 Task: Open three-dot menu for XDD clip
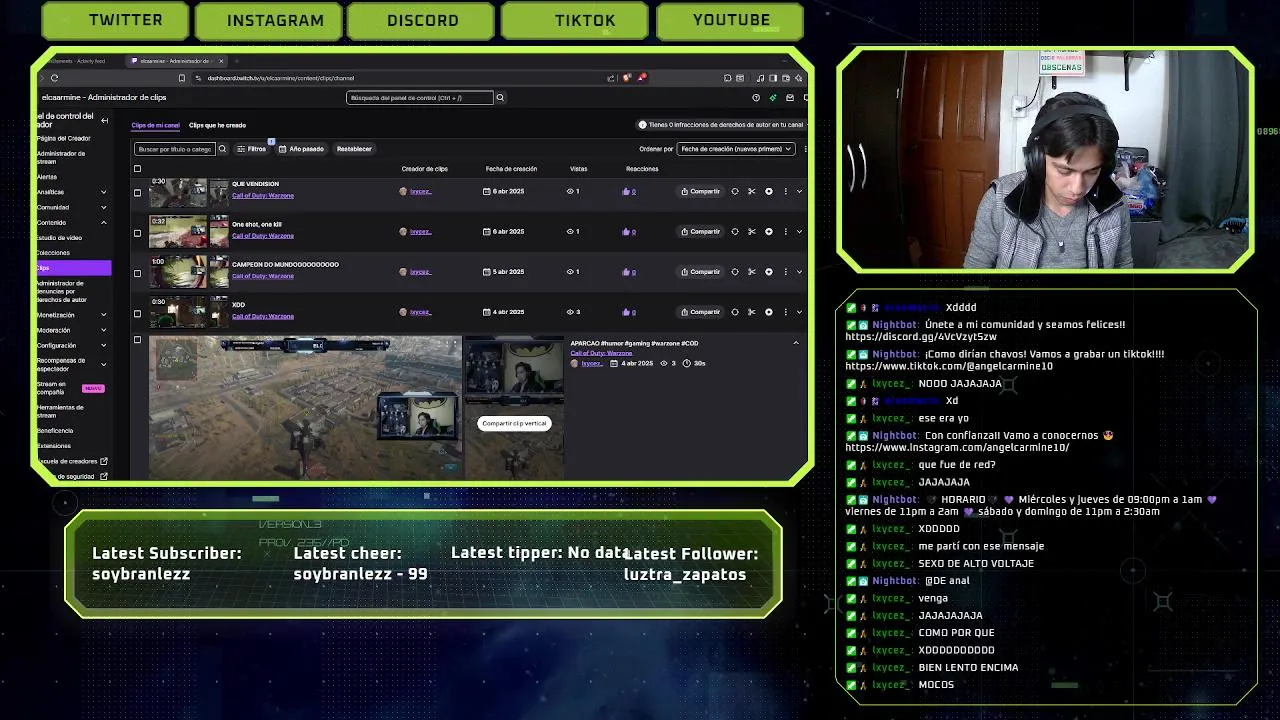point(785,312)
